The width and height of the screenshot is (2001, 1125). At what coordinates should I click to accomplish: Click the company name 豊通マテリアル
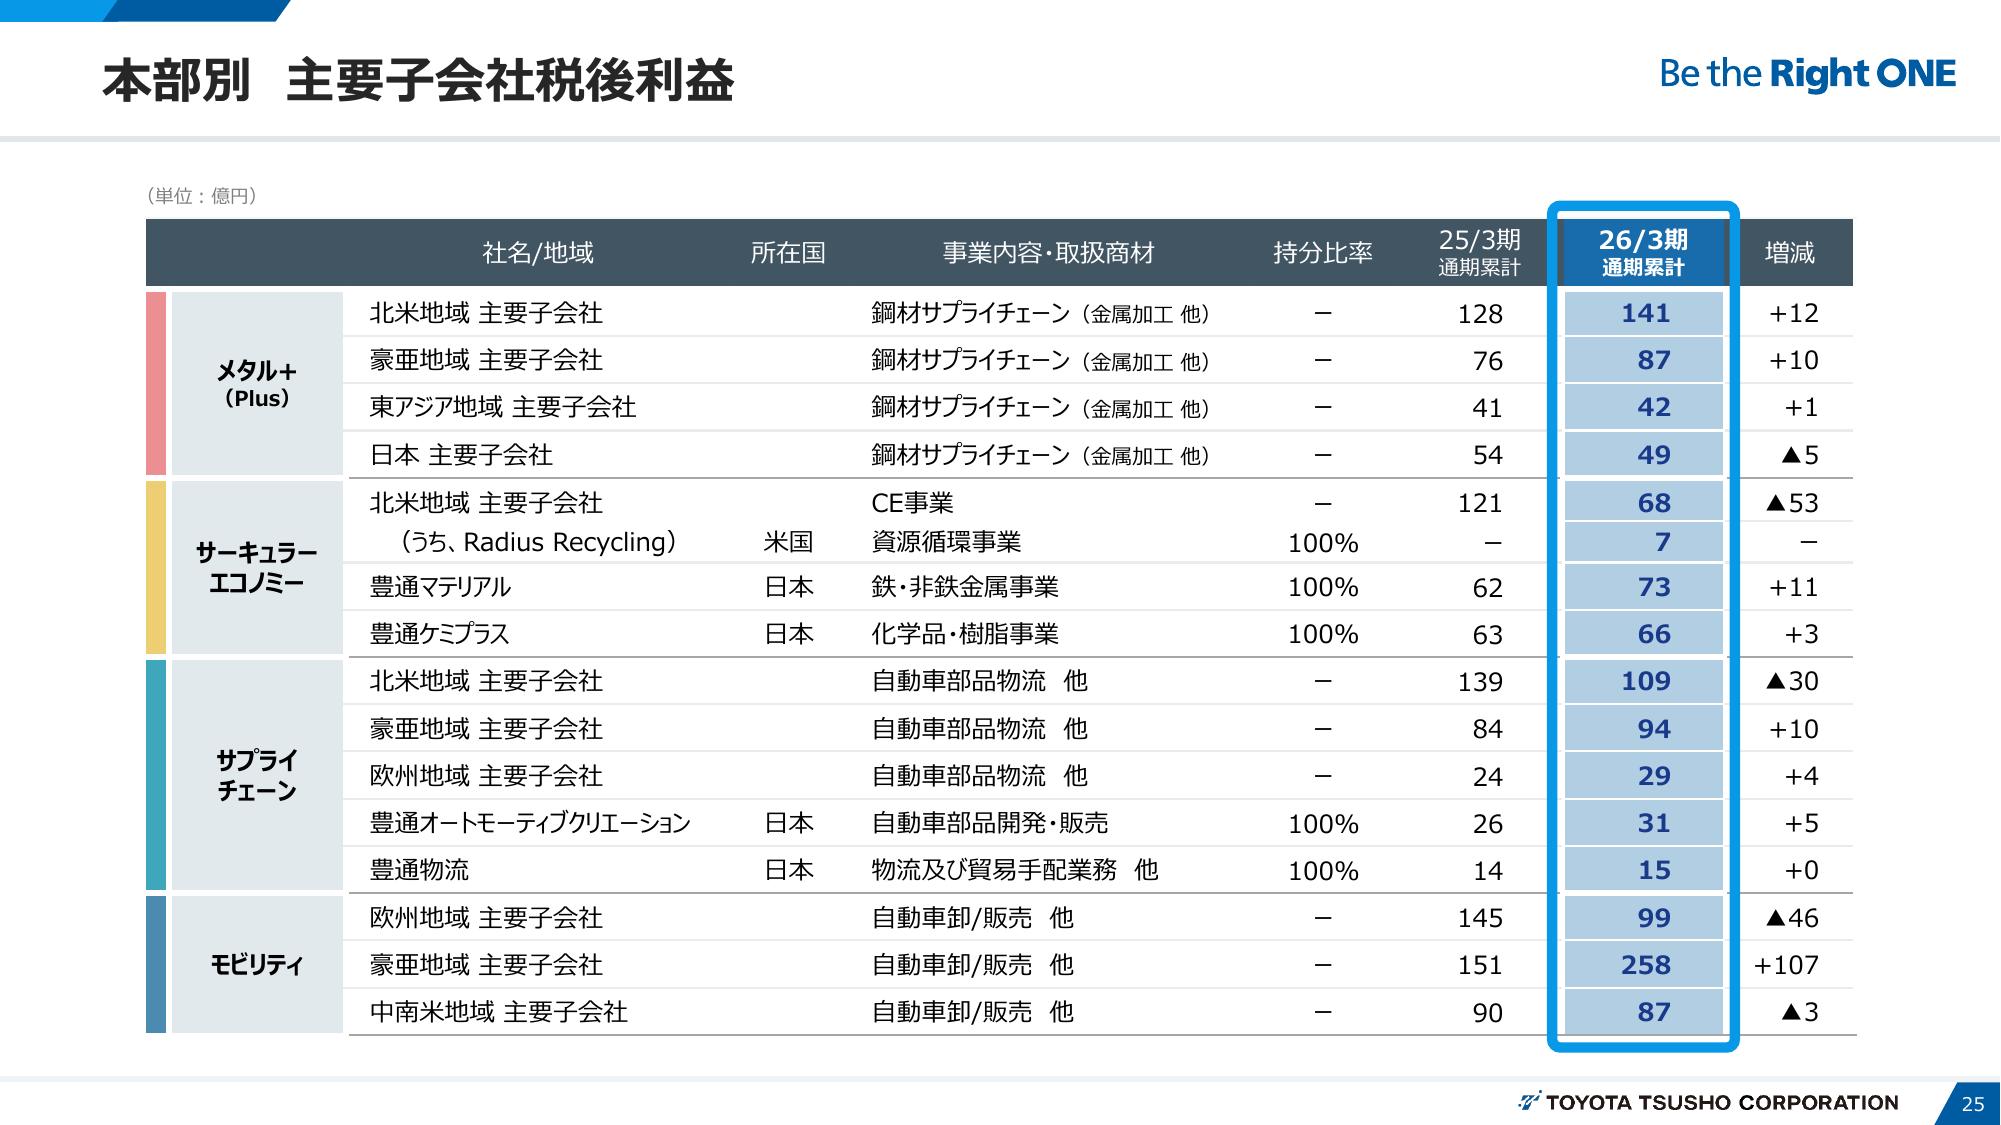pos(440,587)
